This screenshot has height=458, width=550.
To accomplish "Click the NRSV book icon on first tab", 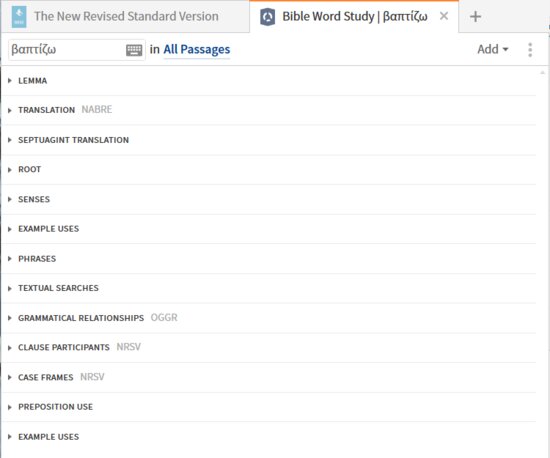I will pos(19,16).
